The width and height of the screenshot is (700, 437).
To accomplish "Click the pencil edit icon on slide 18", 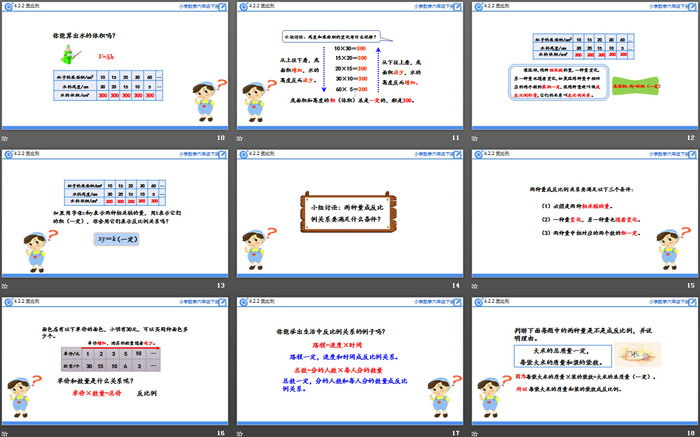I will [692, 303].
